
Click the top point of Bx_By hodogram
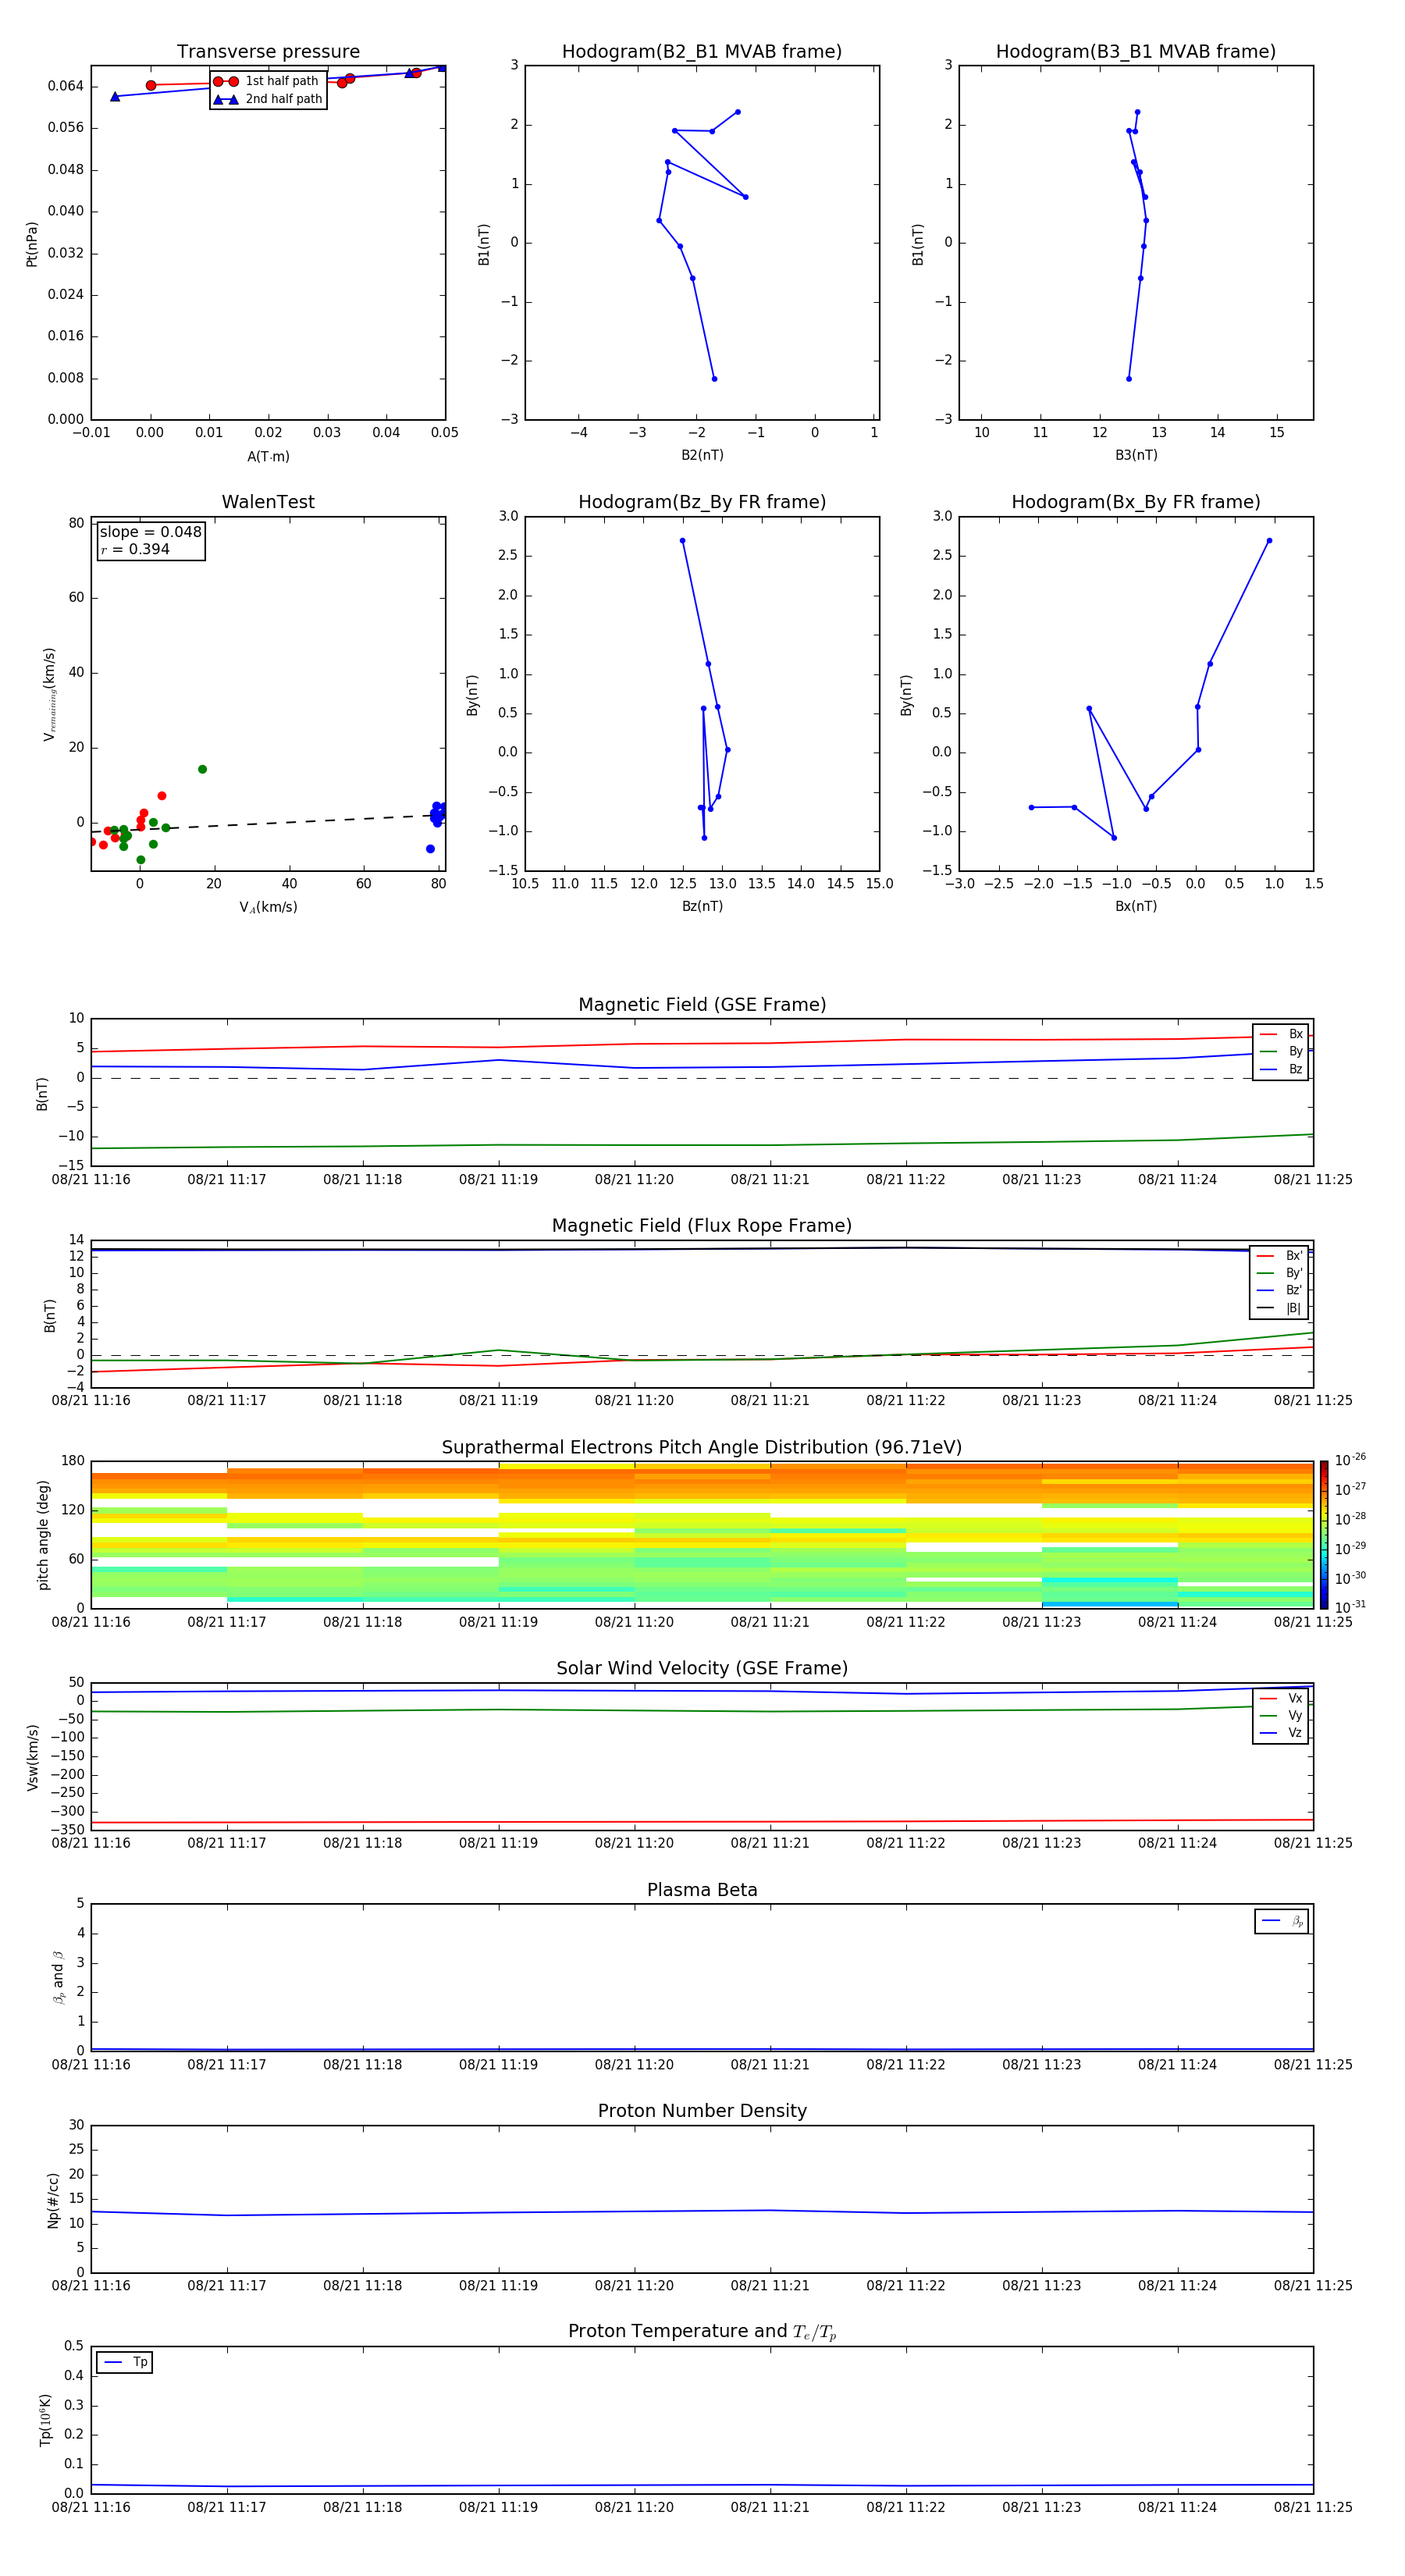coord(1269,540)
